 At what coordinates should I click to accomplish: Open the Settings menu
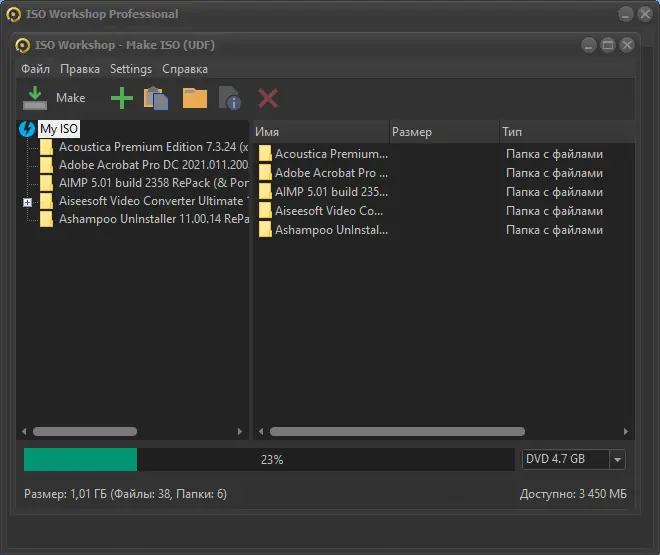coord(131,69)
